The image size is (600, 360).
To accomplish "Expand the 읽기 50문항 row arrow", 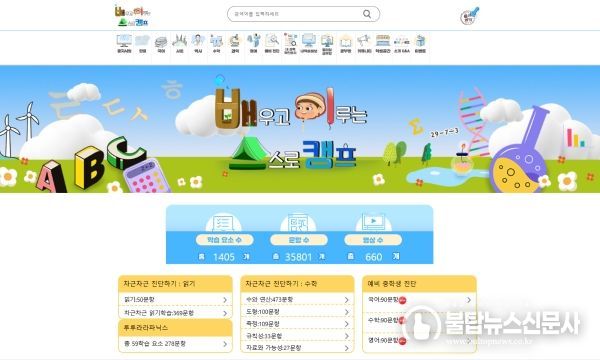I will pos(225,300).
